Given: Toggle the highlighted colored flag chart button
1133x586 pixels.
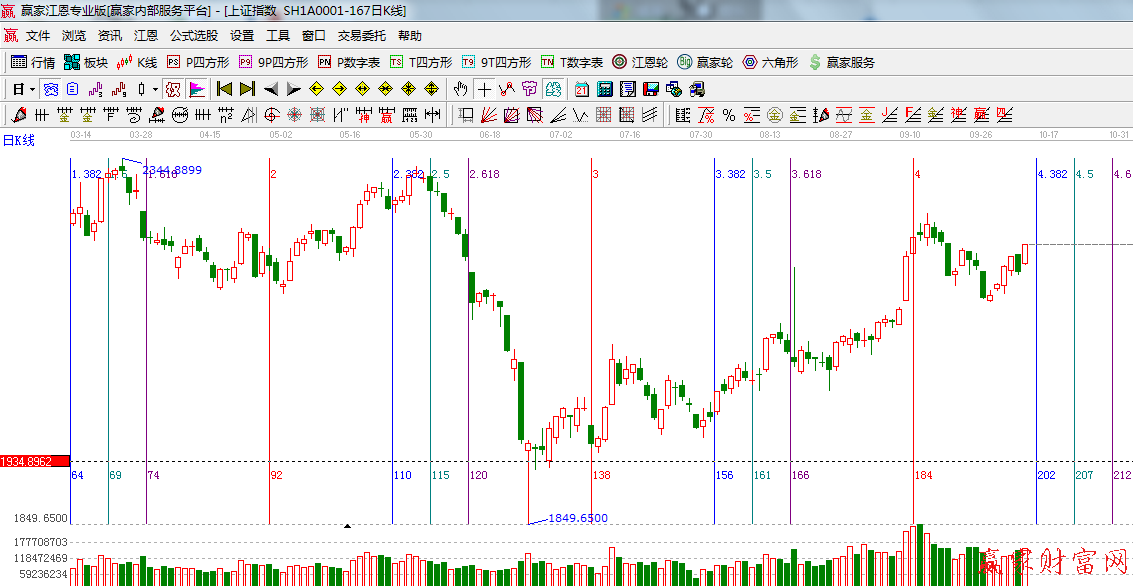Looking at the screenshot, I should click(197, 89).
